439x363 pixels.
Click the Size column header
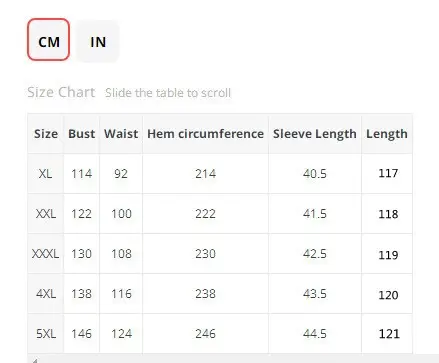click(46, 134)
